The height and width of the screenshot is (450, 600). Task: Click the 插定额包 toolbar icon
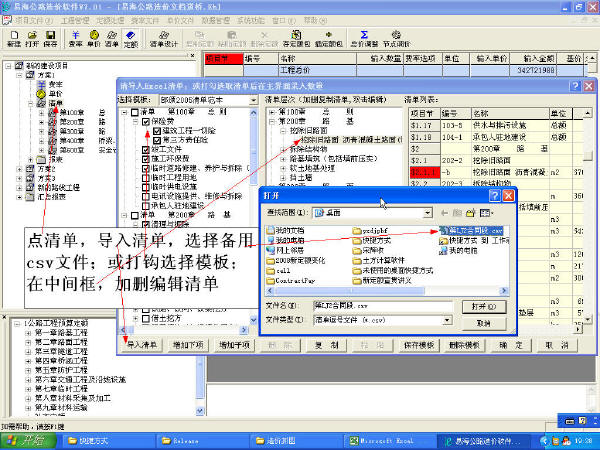pos(329,39)
